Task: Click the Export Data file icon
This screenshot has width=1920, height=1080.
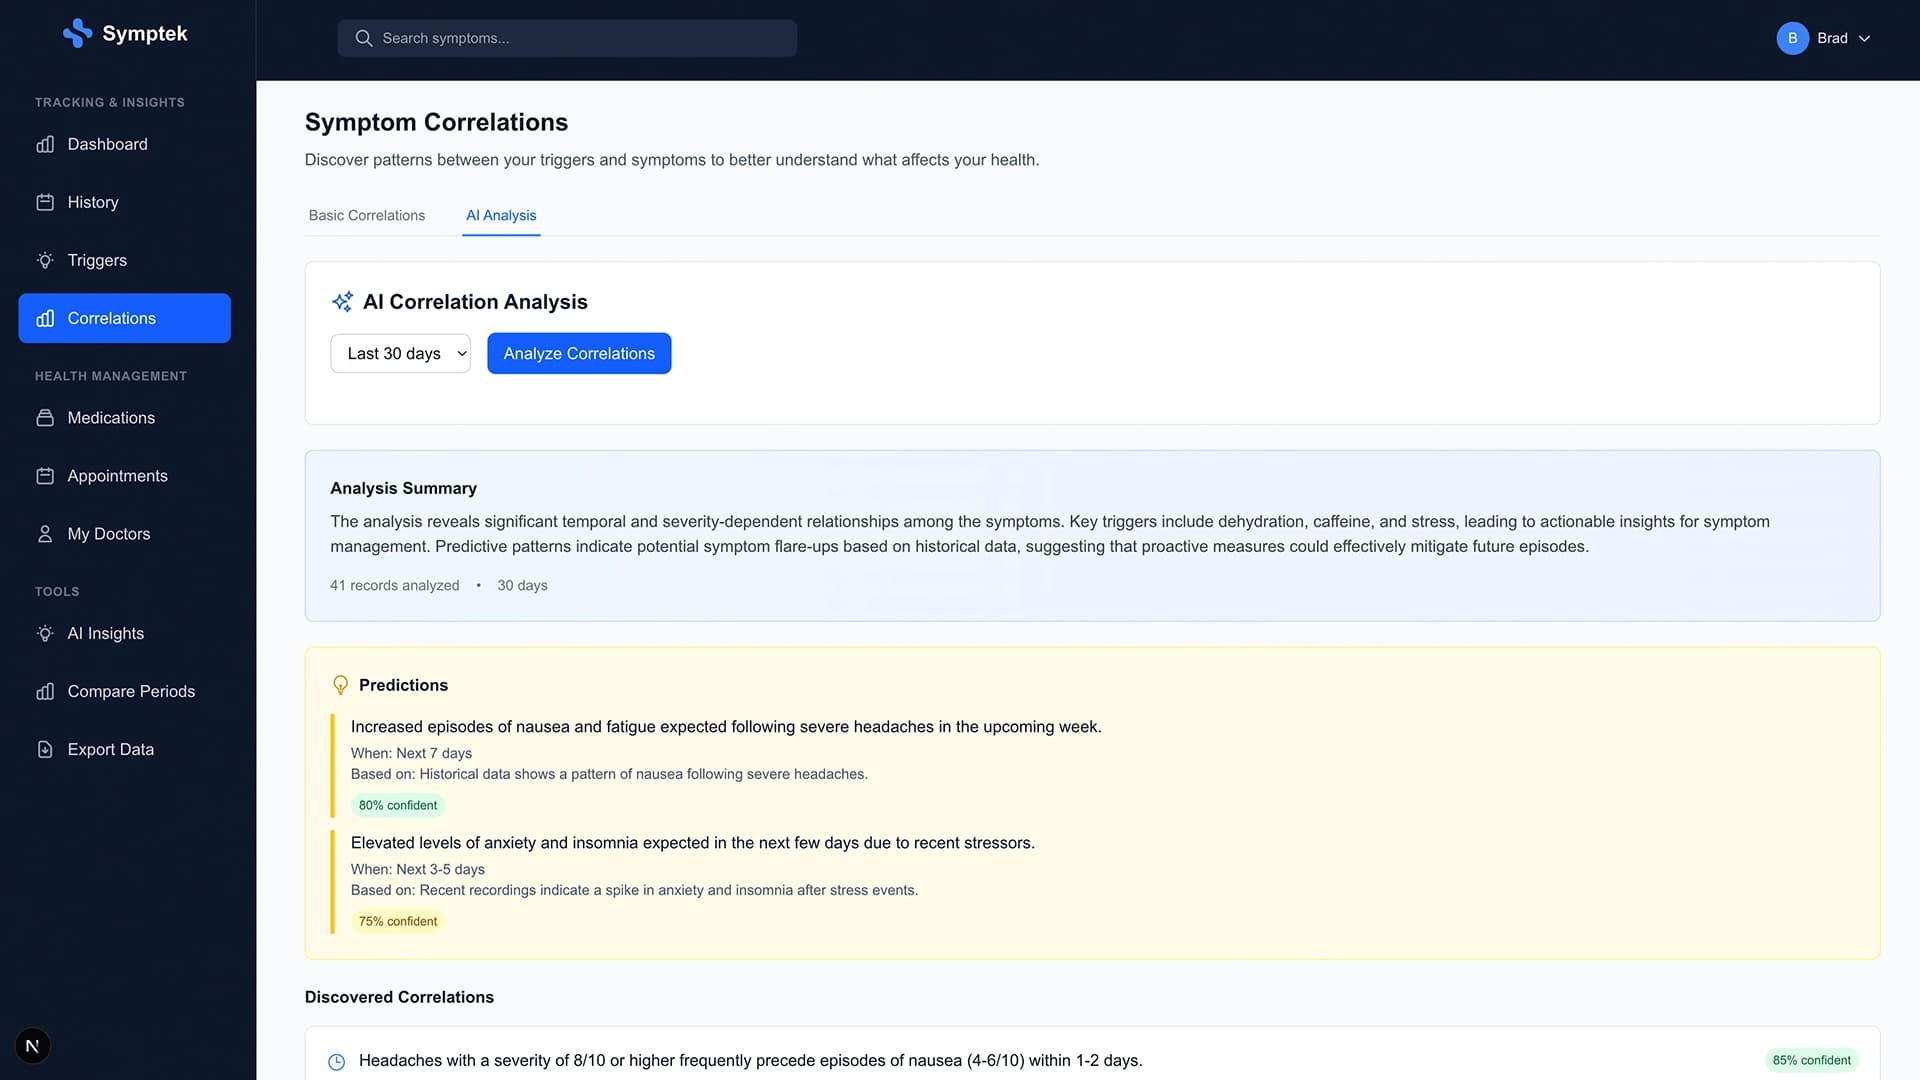Action: (x=45, y=750)
